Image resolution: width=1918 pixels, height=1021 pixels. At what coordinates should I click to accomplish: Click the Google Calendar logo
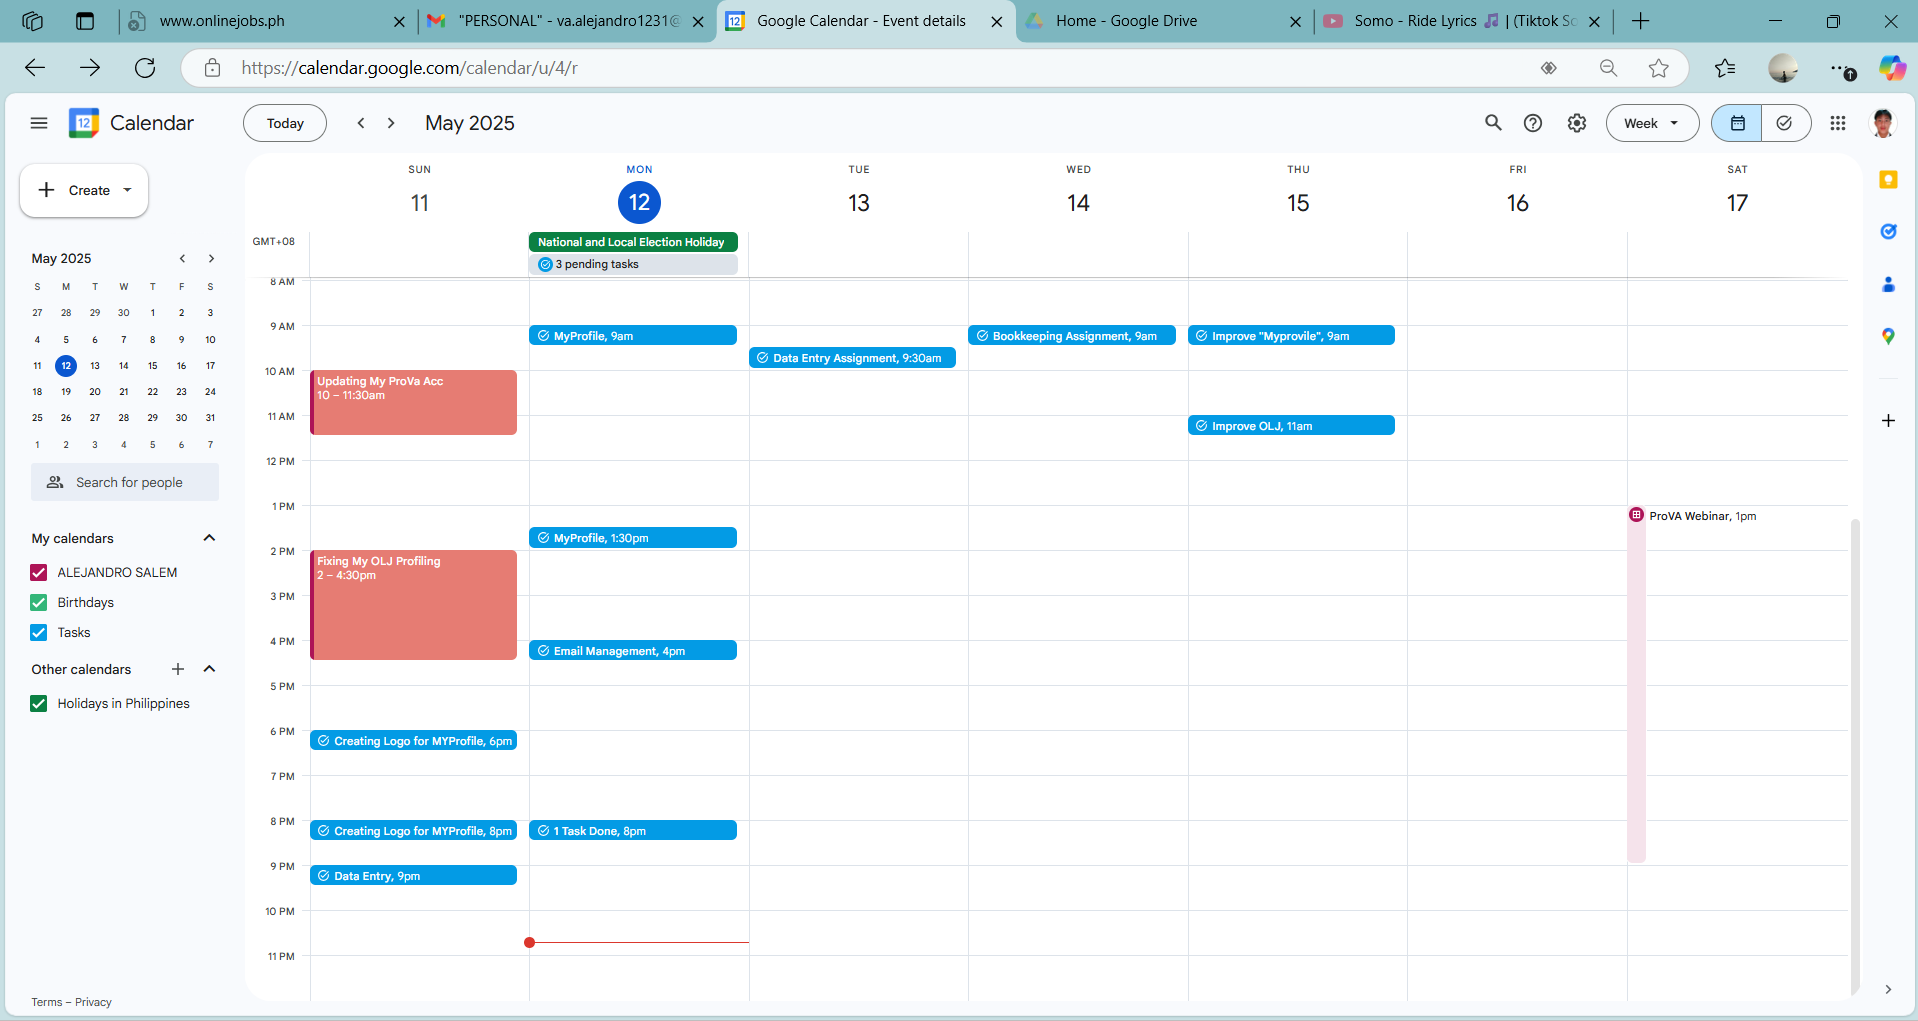pyautogui.click(x=84, y=123)
